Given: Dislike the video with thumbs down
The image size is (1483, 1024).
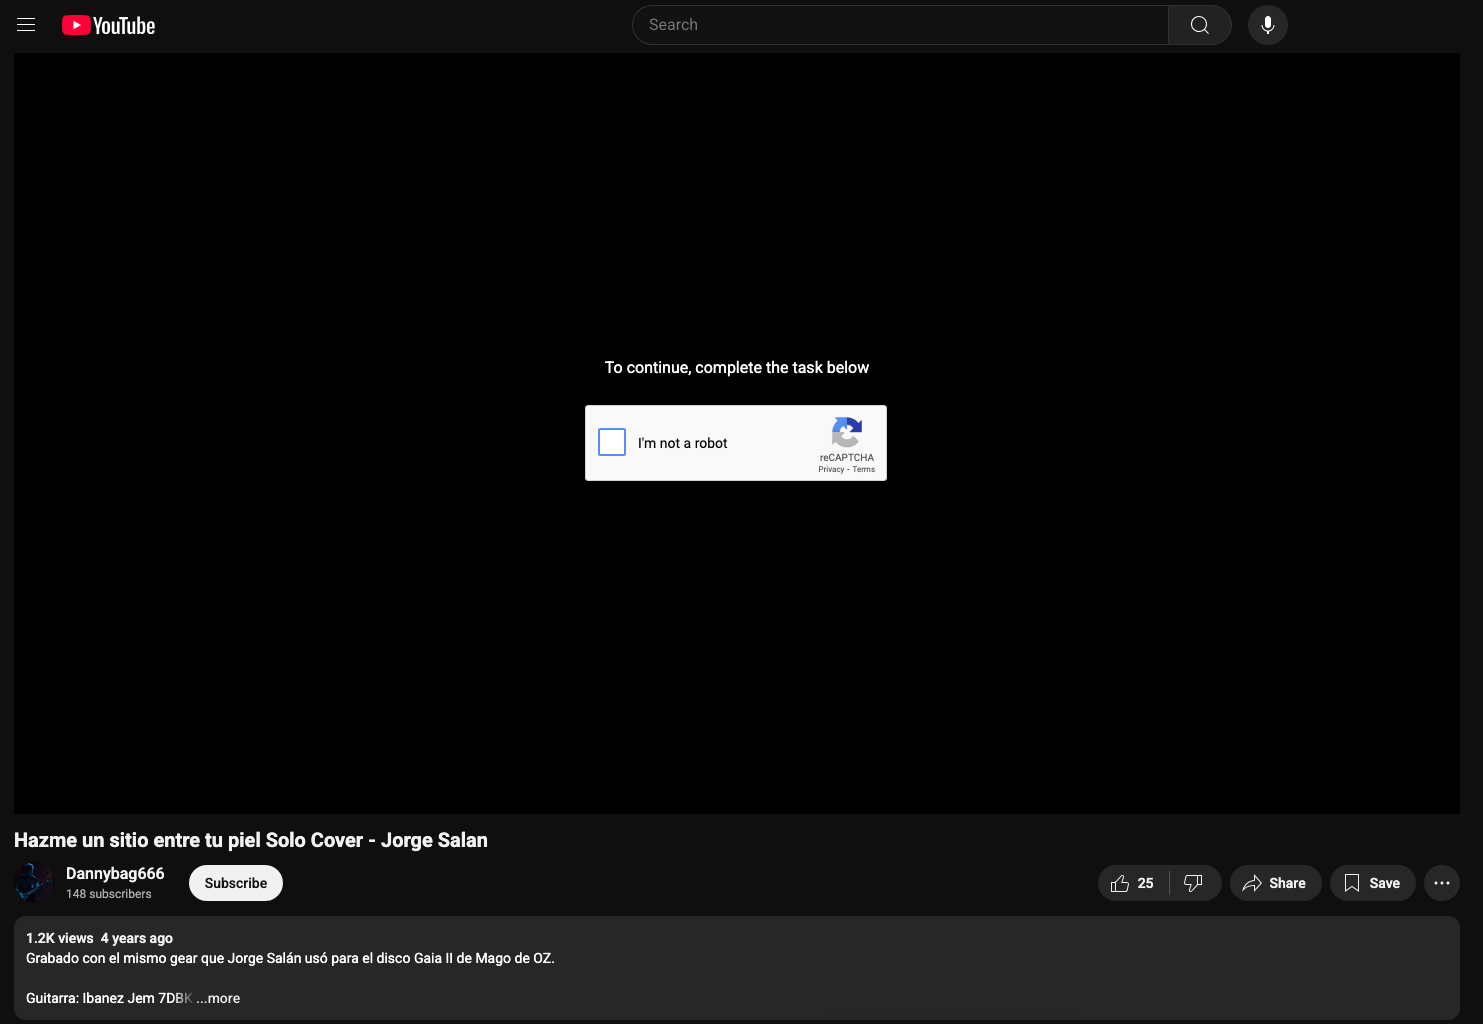Looking at the screenshot, I should tap(1194, 883).
